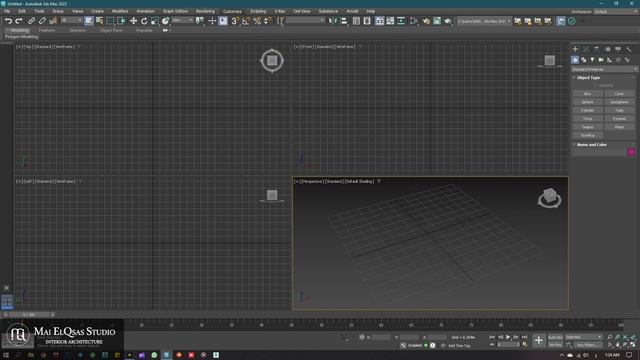Click the Edit Named Selection Sets icon
640x360 pixels.
tap(280, 21)
